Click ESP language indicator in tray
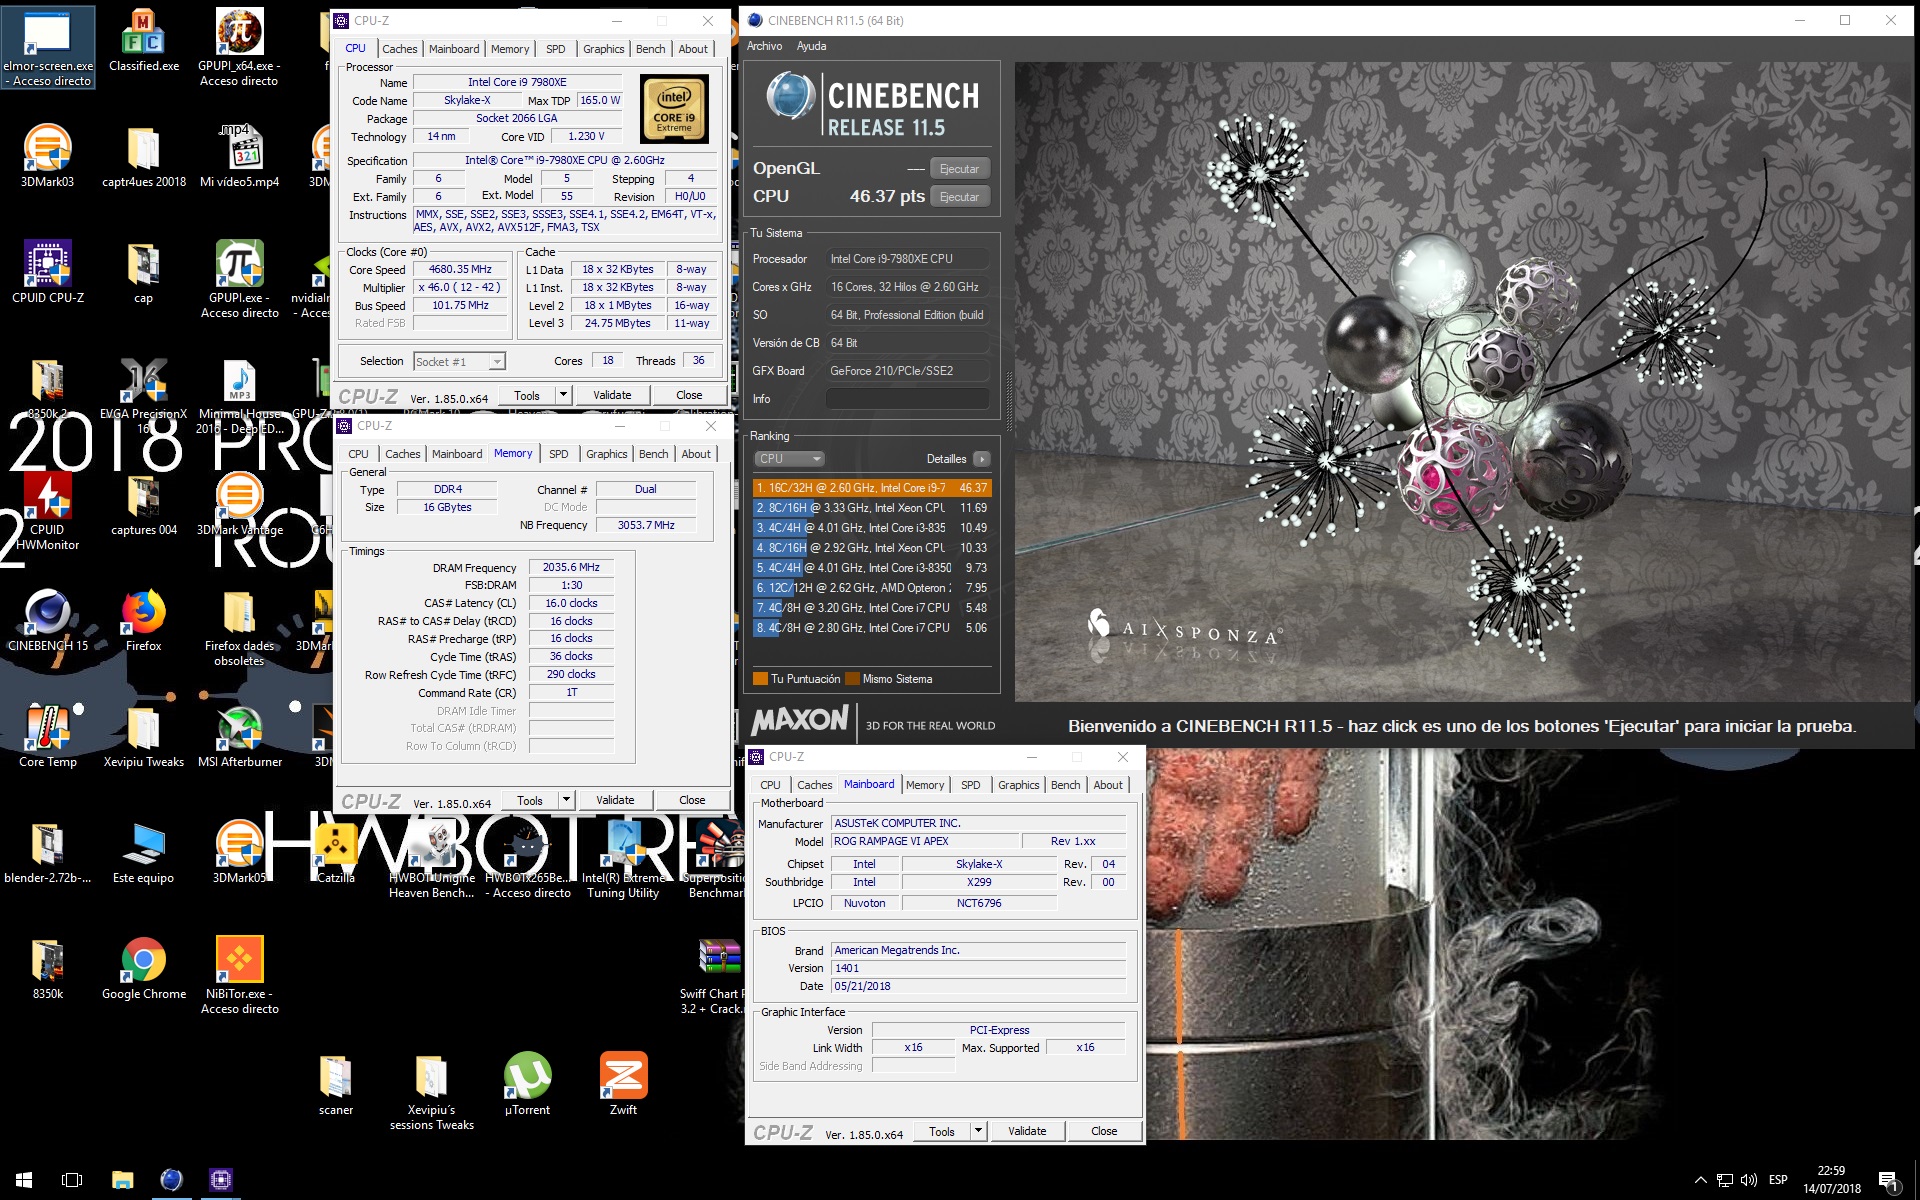 1778,1180
